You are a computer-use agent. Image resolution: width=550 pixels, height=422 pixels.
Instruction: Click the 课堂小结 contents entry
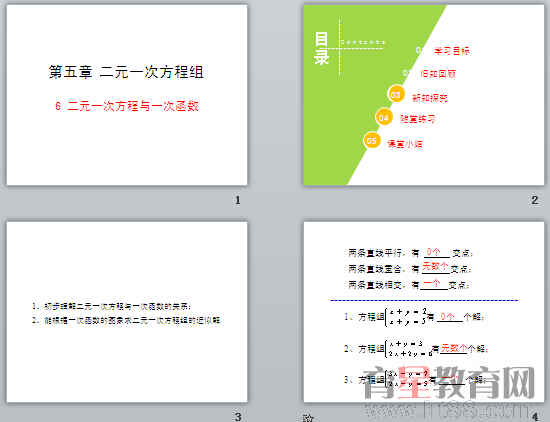(x=405, y=144)
